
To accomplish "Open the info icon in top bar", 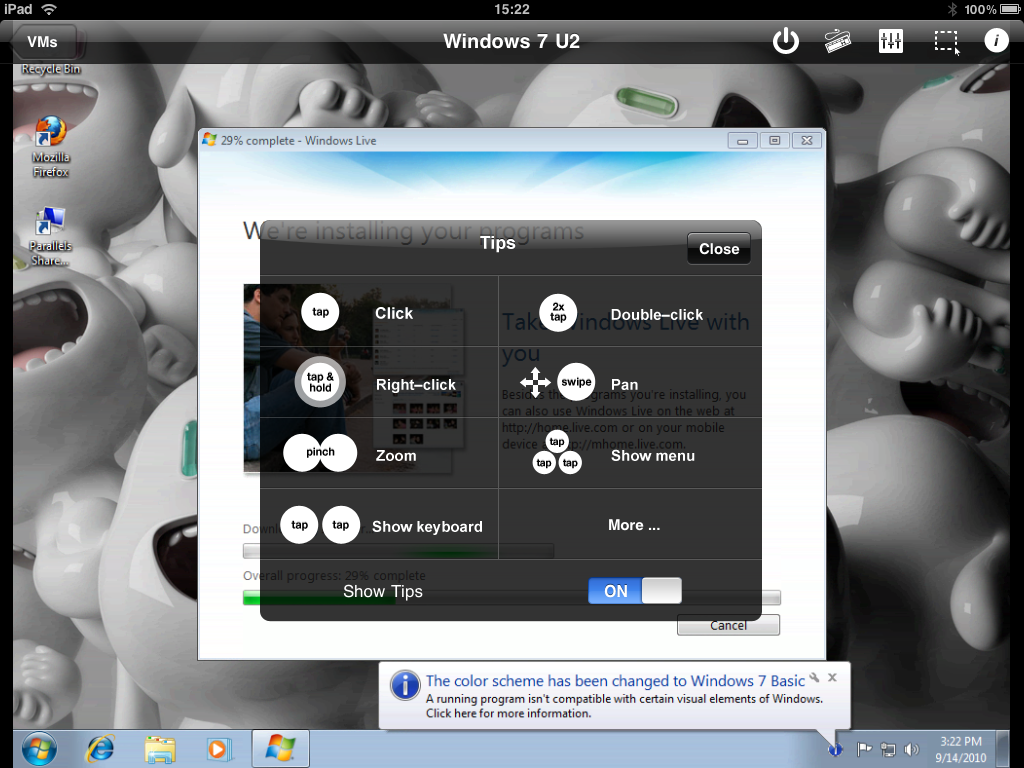I will point(997,40).
